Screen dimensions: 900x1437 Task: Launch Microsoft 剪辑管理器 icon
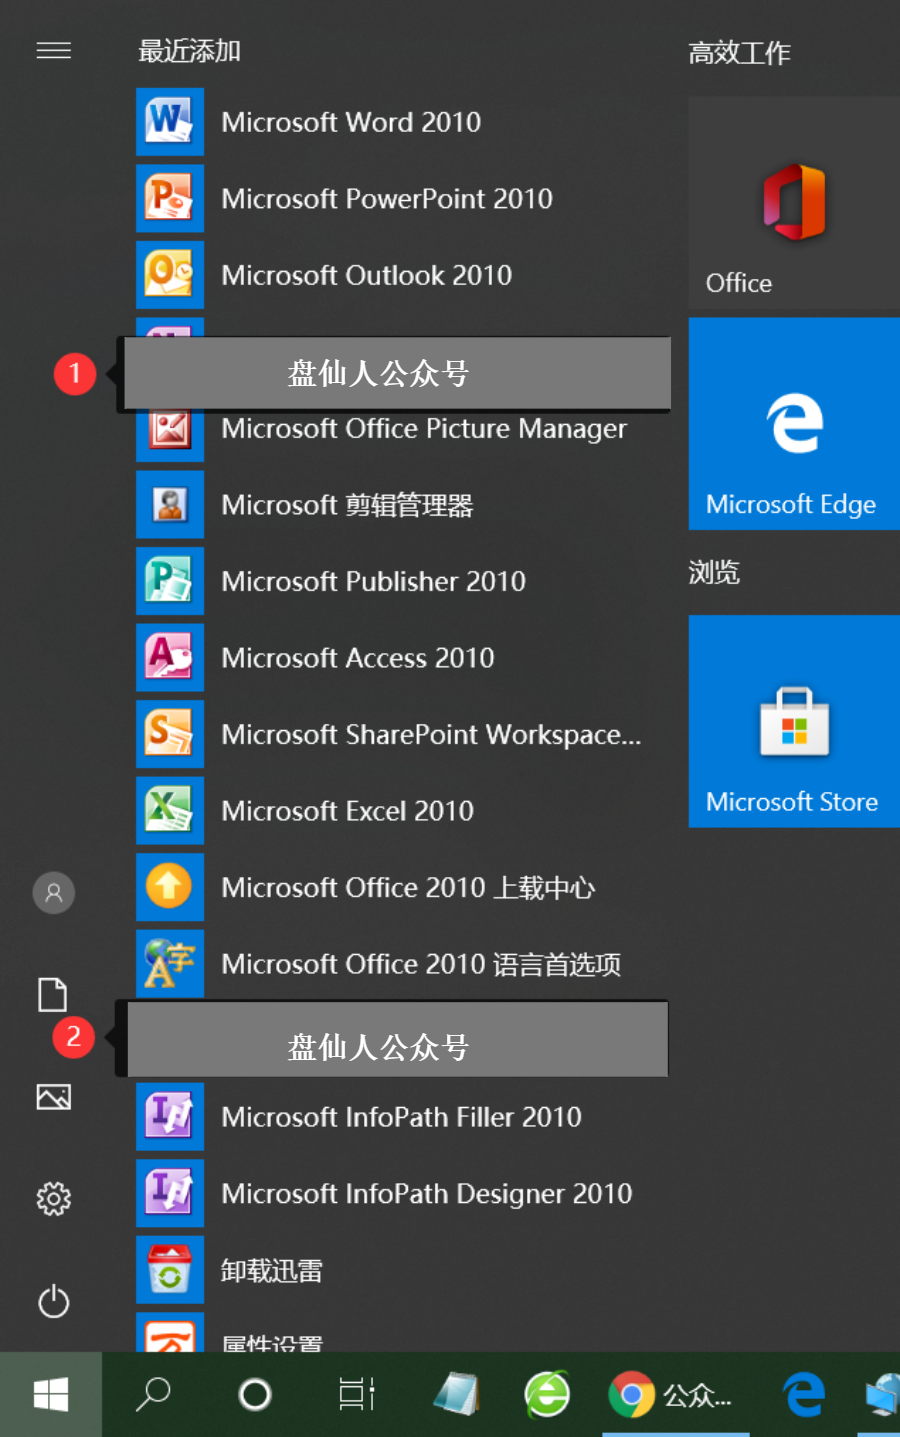[170, 505]
